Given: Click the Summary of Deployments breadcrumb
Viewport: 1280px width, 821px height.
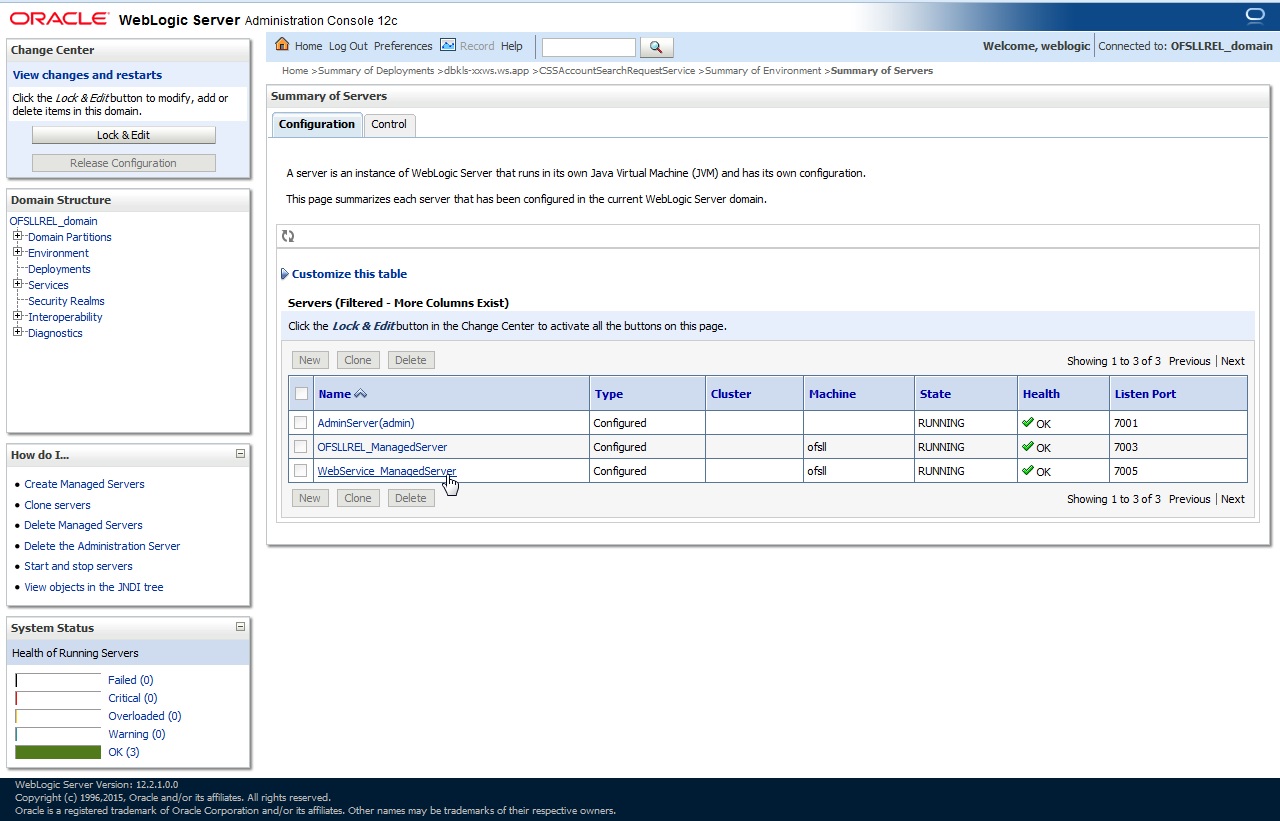Looking at the screenshot, I should 376,71.
